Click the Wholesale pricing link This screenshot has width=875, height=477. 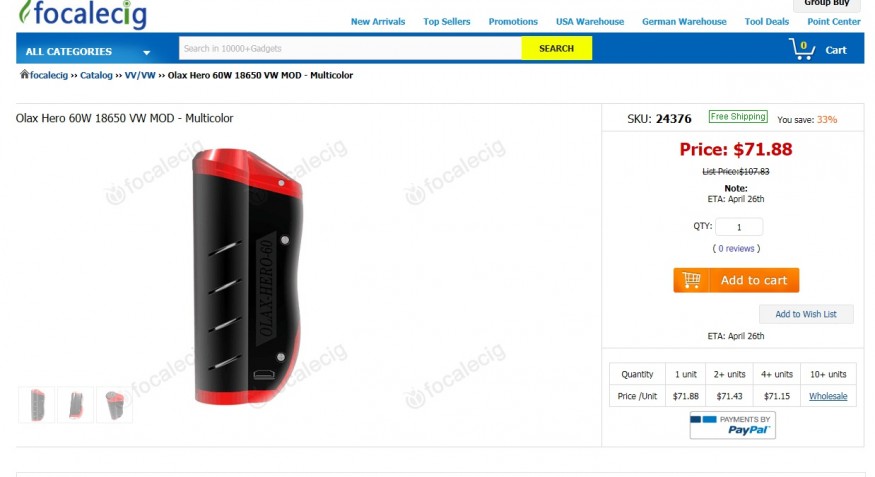pyautogui.click(x=828, y=396)
